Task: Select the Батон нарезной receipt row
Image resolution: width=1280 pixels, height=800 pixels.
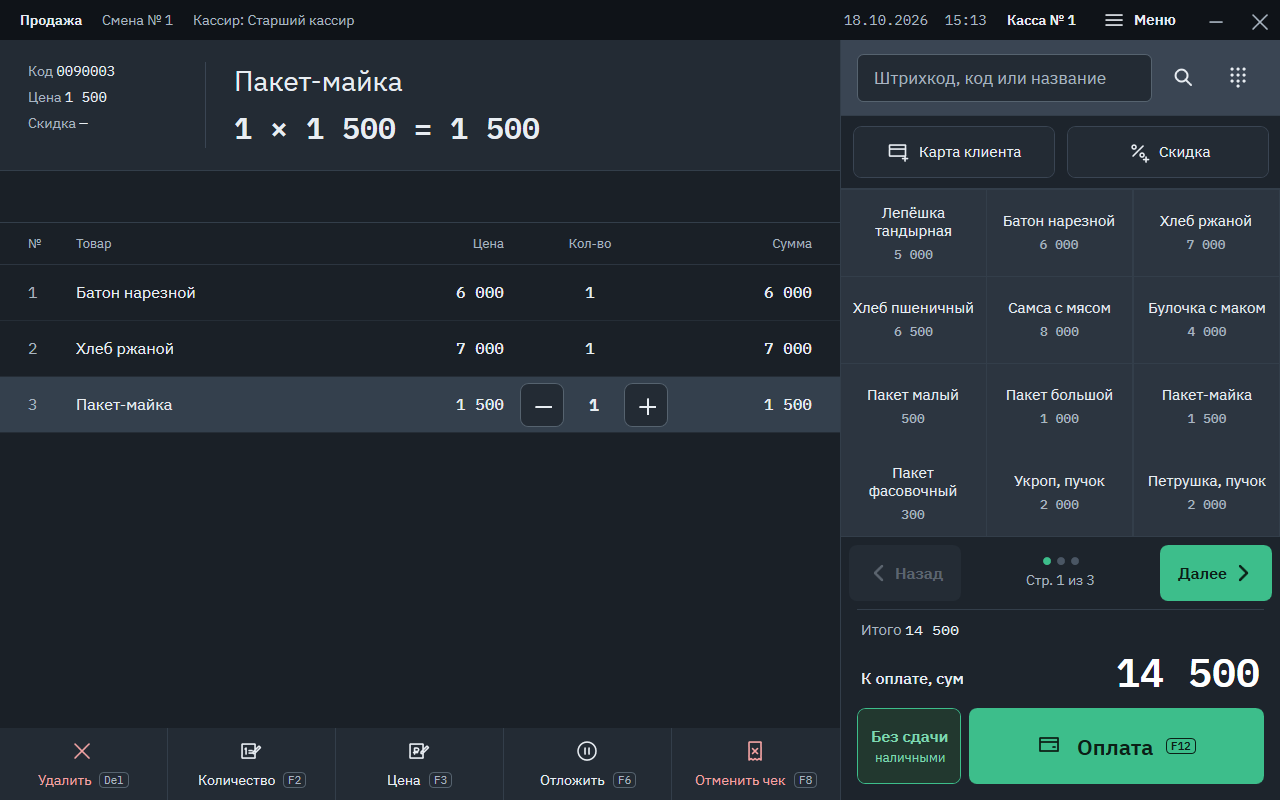Action: [420, 293]
